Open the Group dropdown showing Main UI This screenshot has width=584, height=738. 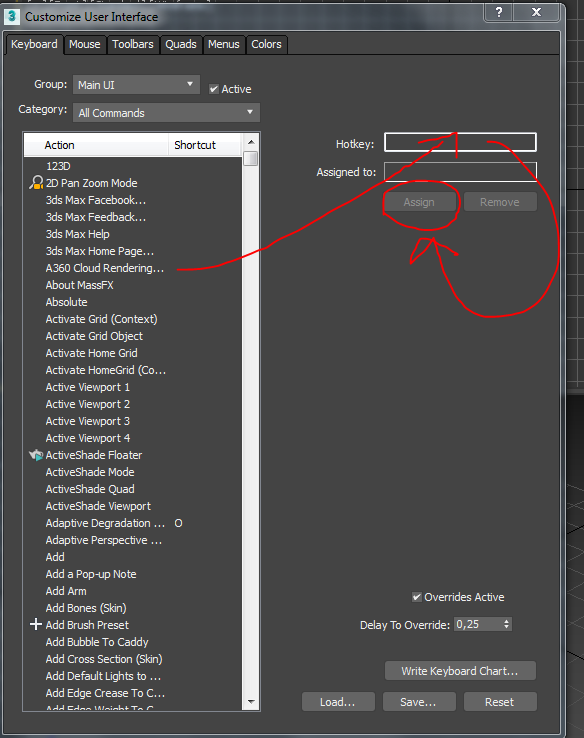pyautogui.click(x=136, y=85)
